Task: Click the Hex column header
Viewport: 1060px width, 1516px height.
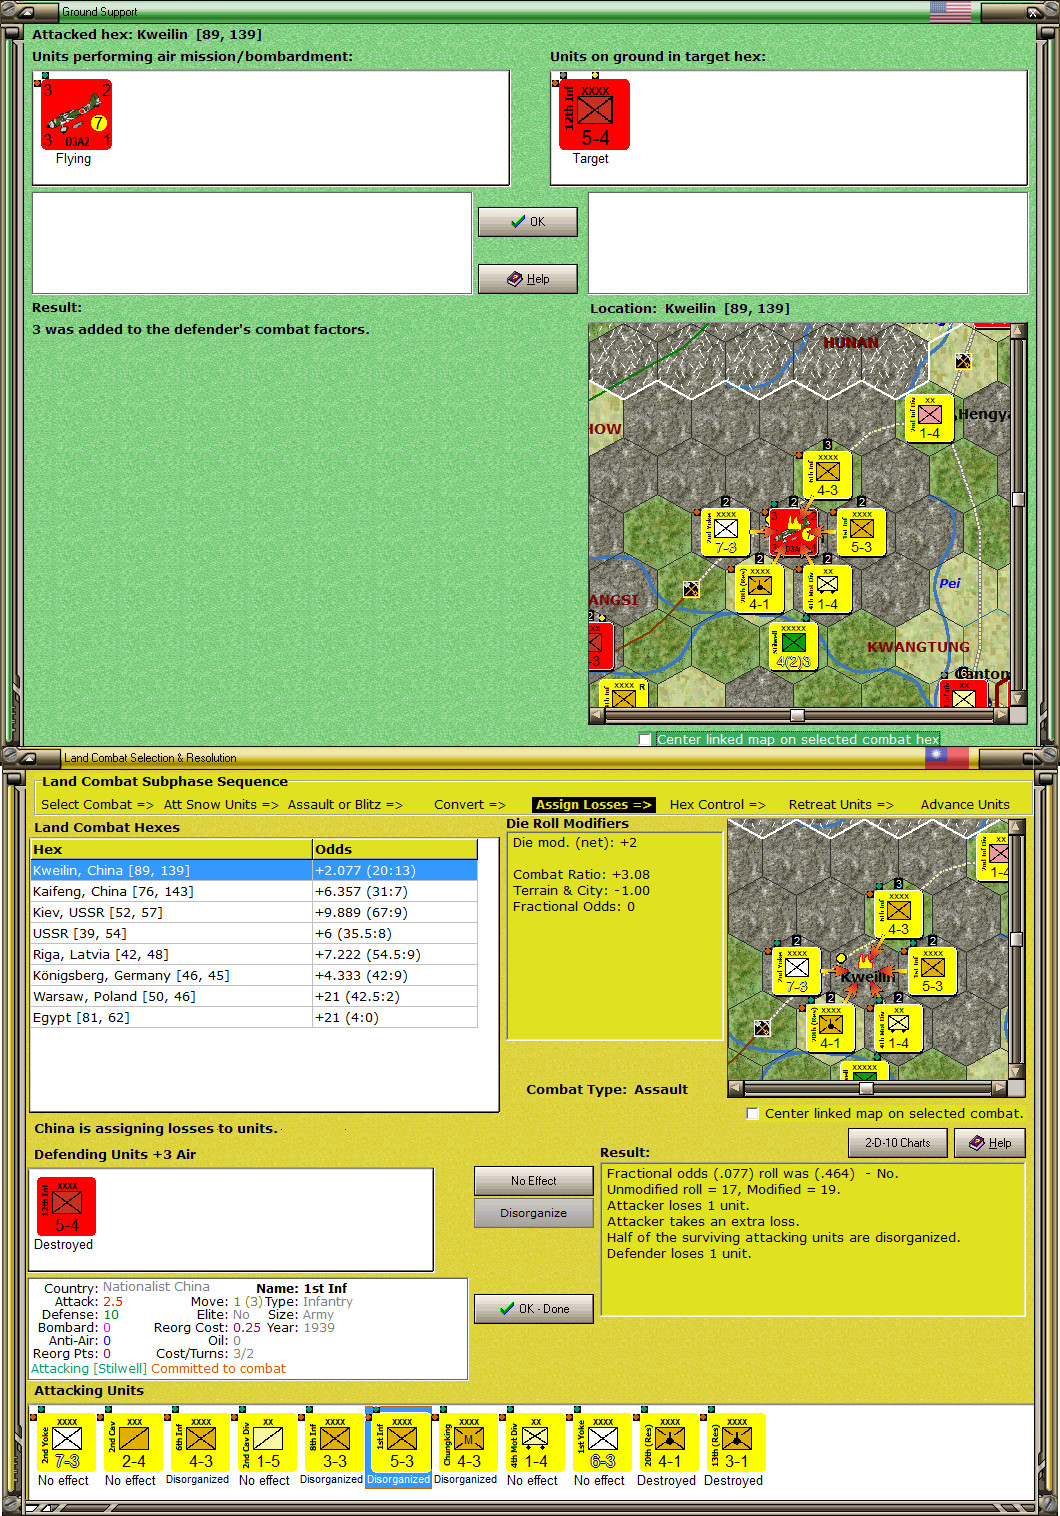Action: pos(171,849)
